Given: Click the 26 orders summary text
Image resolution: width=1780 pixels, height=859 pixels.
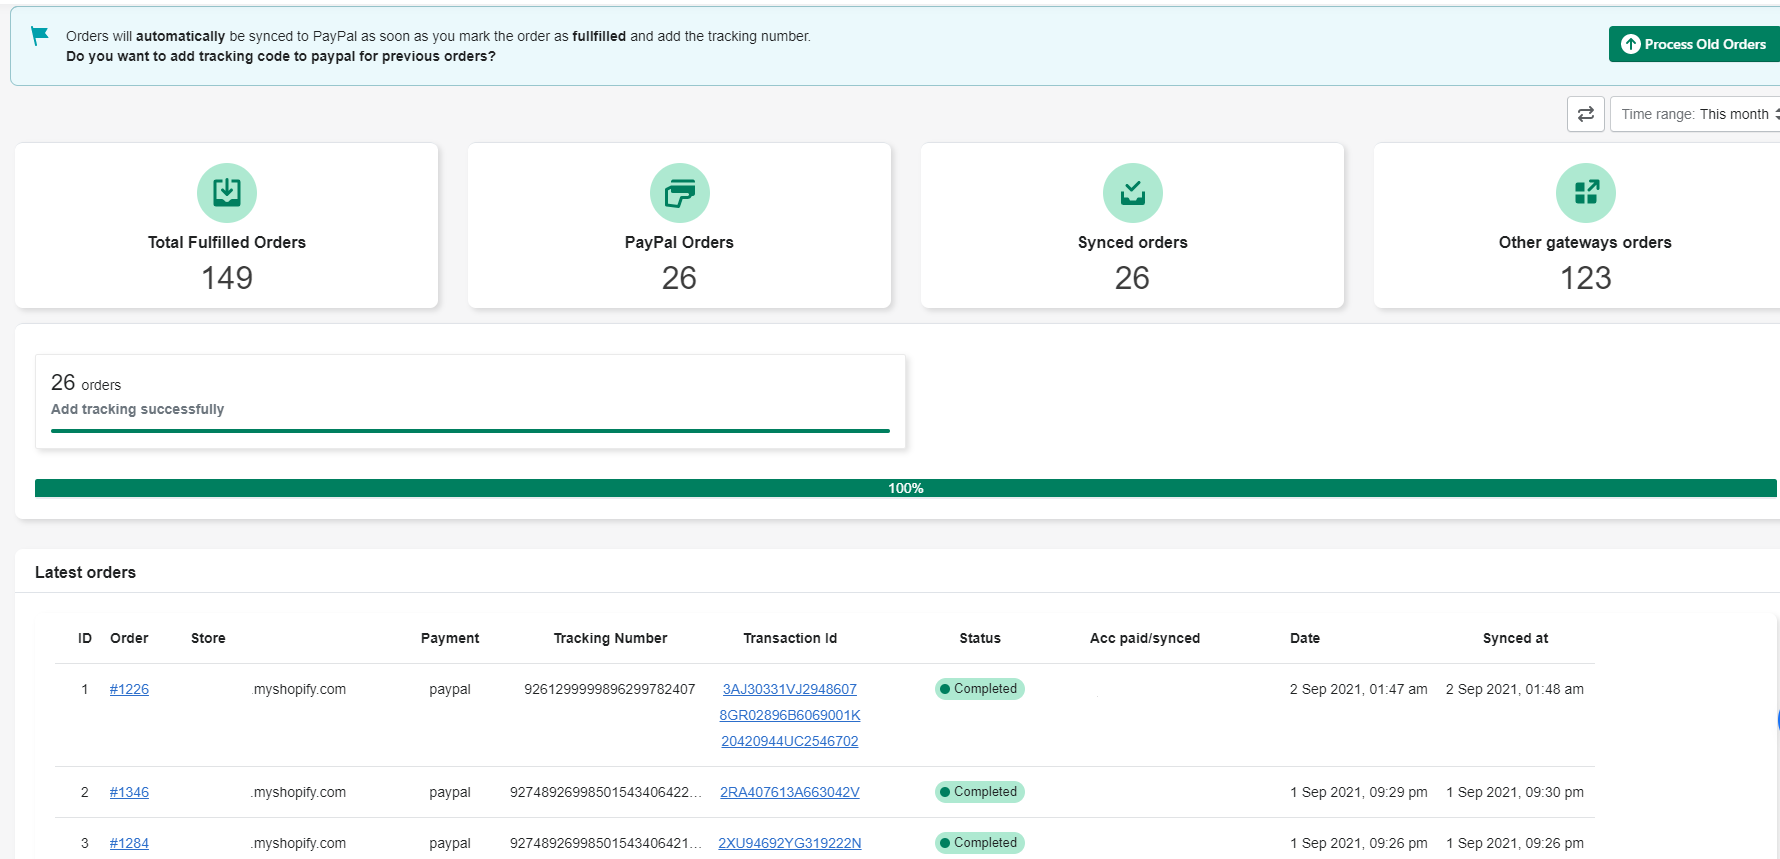Looking at the screenshot, I should pos(86,383).
